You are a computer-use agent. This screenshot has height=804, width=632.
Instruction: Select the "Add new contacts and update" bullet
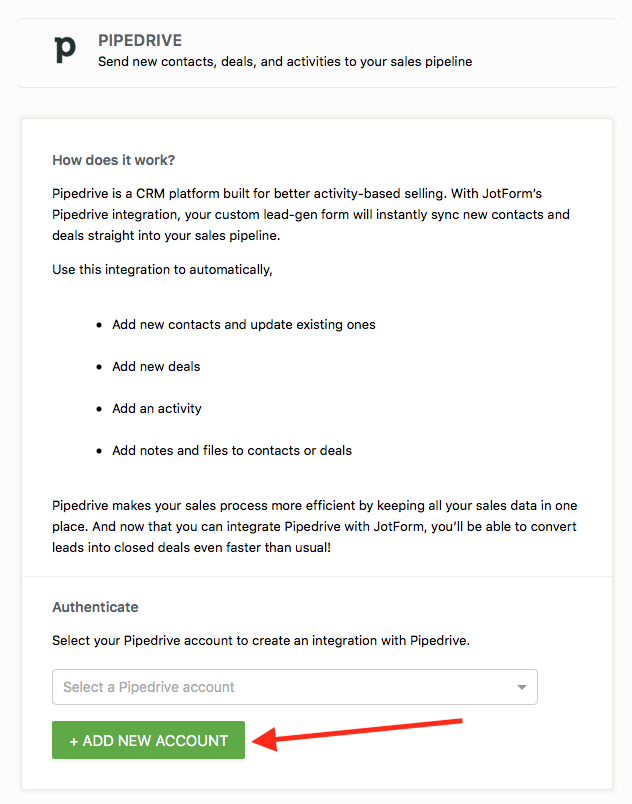click(243, 325)
